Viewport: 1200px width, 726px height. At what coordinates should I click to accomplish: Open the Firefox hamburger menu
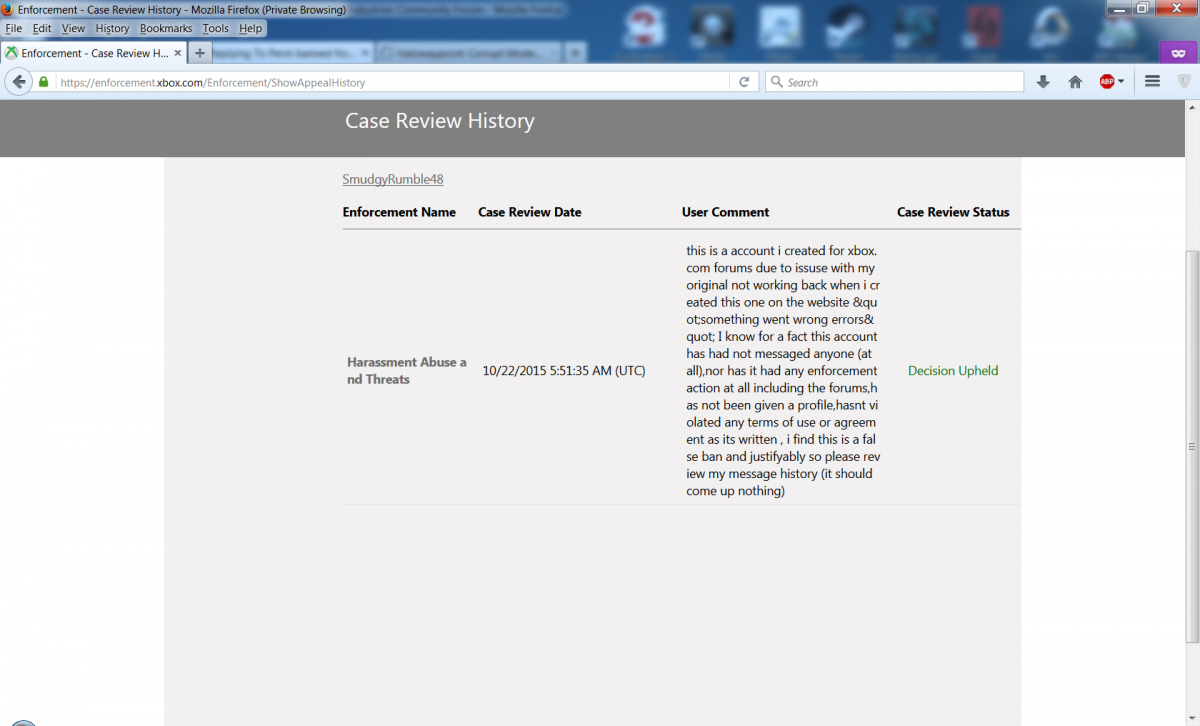[1152, 82]
